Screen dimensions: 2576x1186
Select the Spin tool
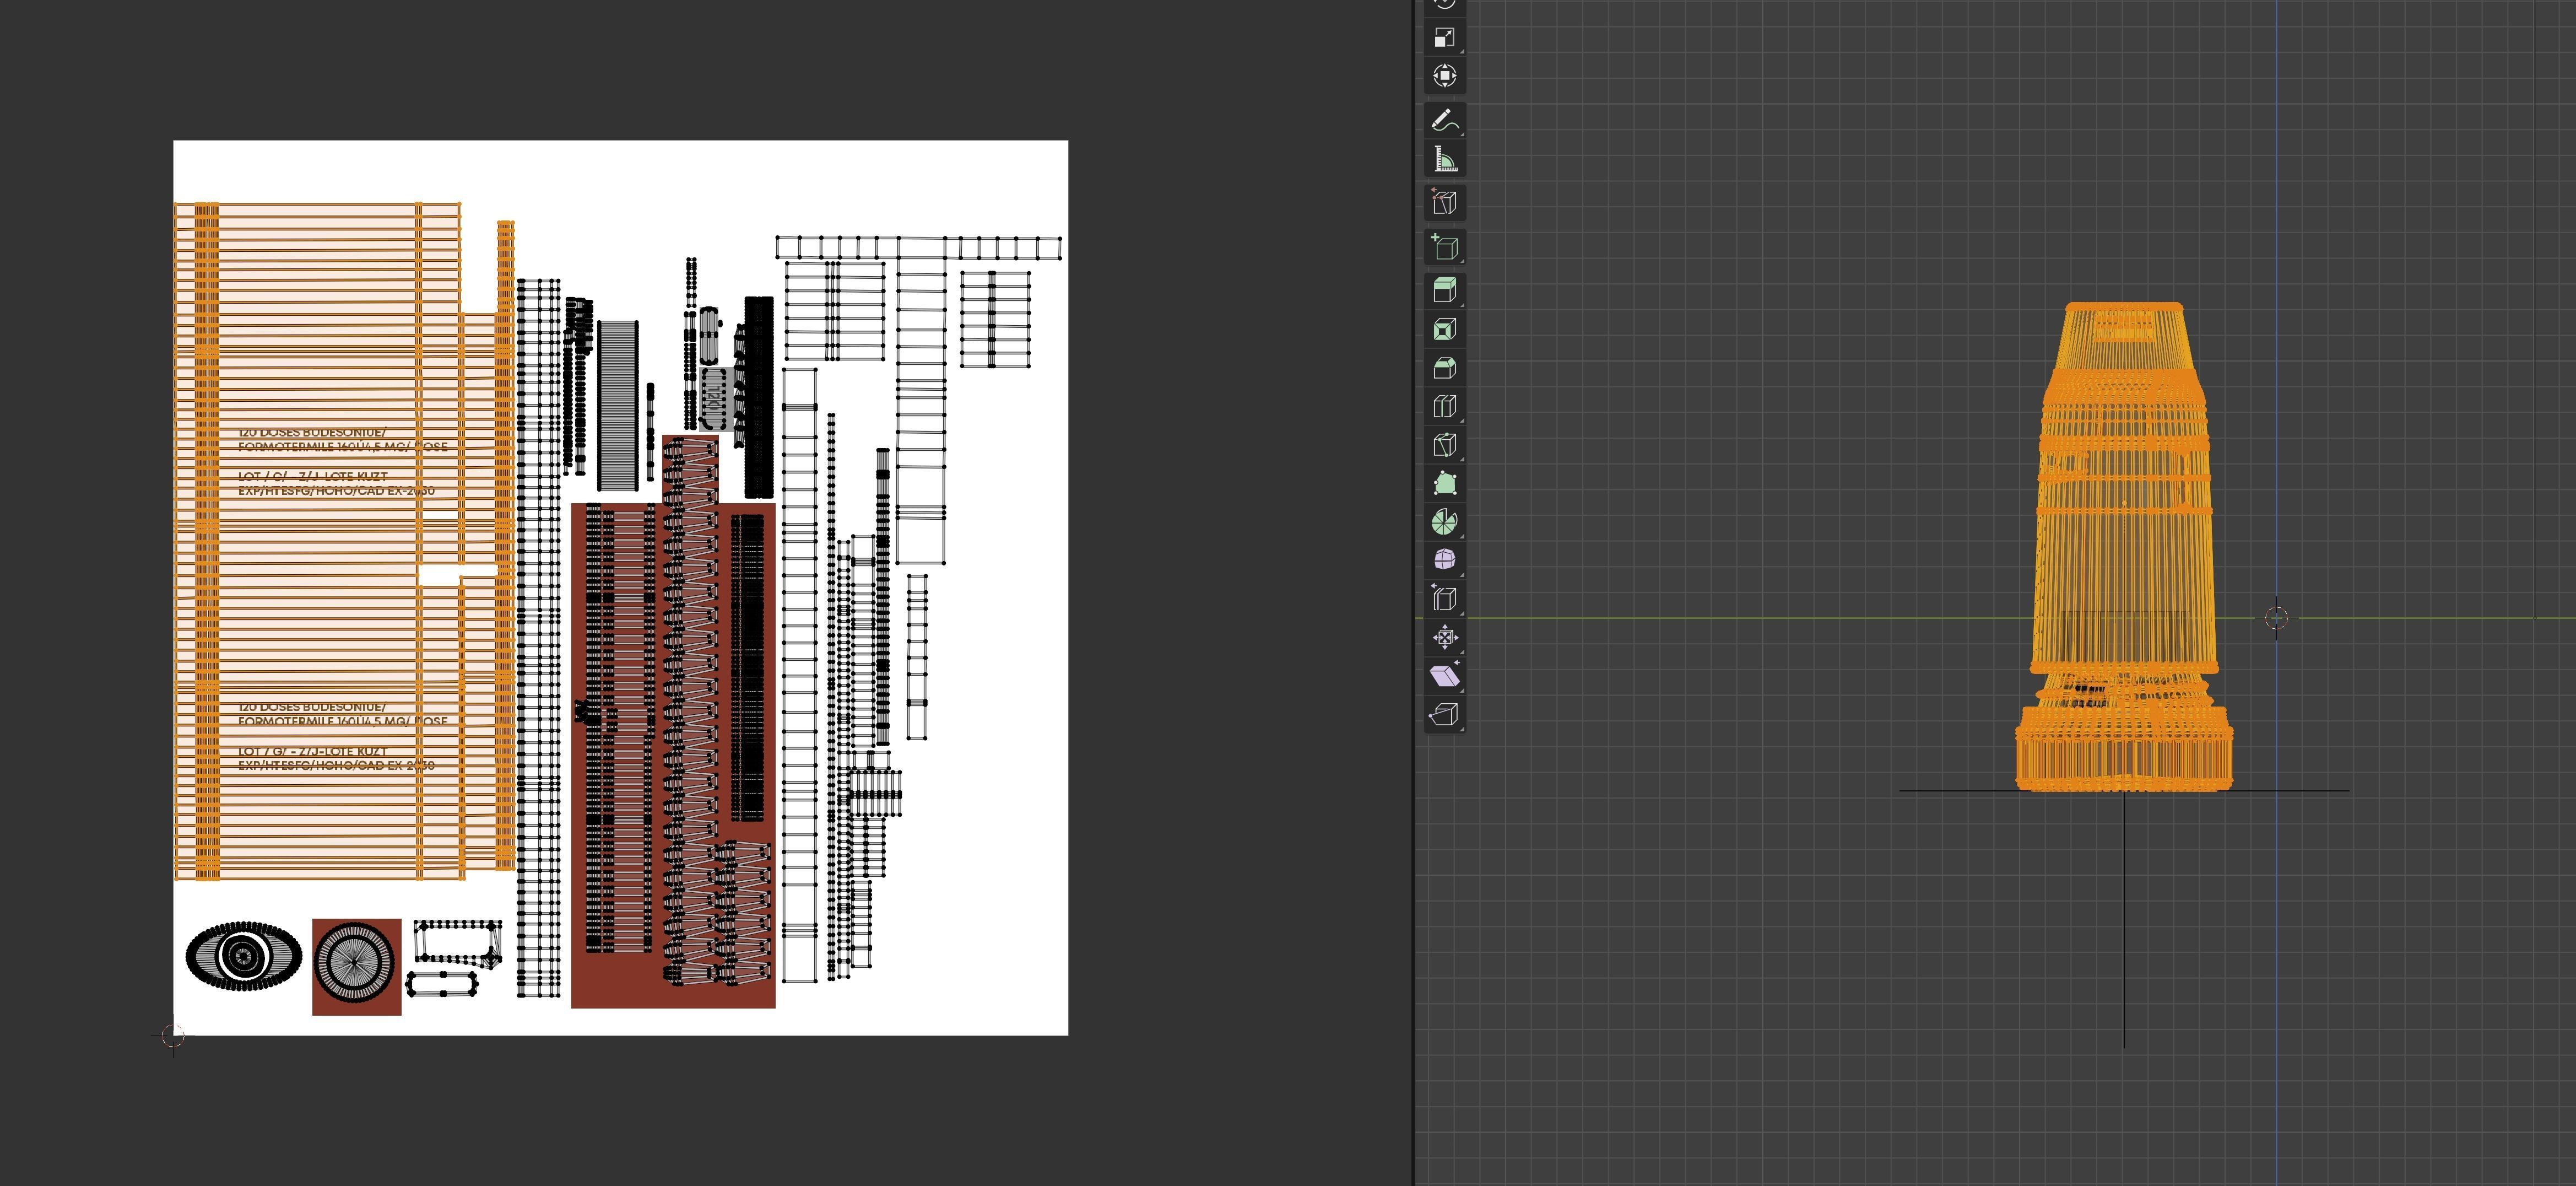[x=1444, y=522]
